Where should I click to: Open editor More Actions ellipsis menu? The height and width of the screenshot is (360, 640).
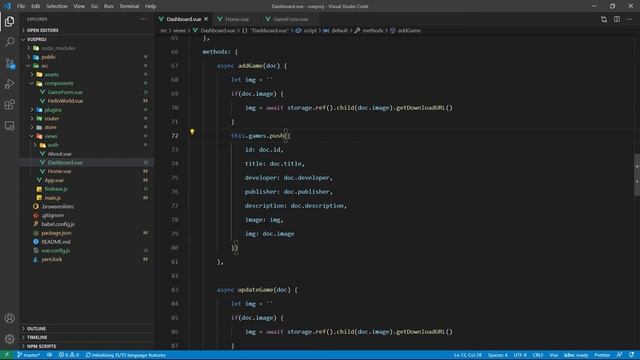pos(629,19)
